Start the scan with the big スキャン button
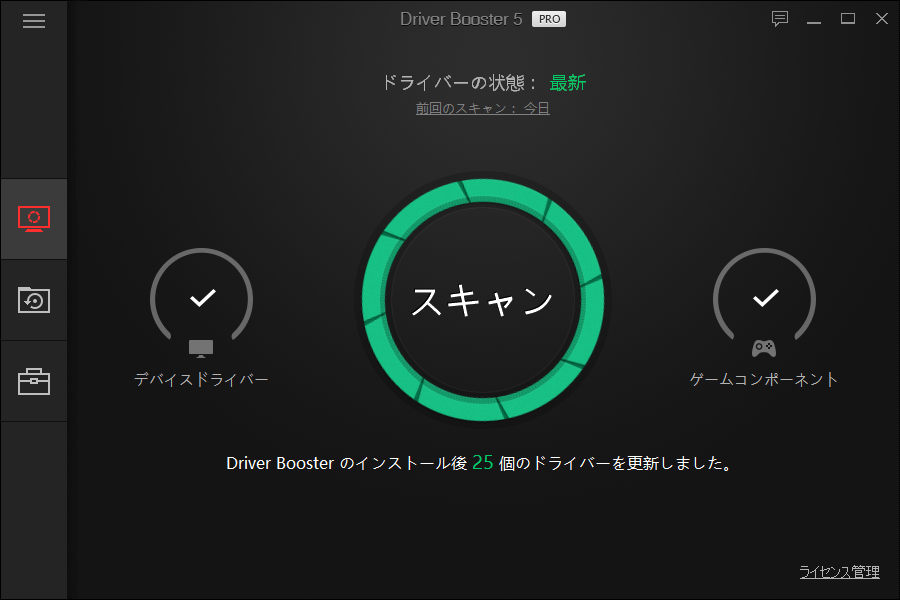900x600 pixels. click(483, 300)
